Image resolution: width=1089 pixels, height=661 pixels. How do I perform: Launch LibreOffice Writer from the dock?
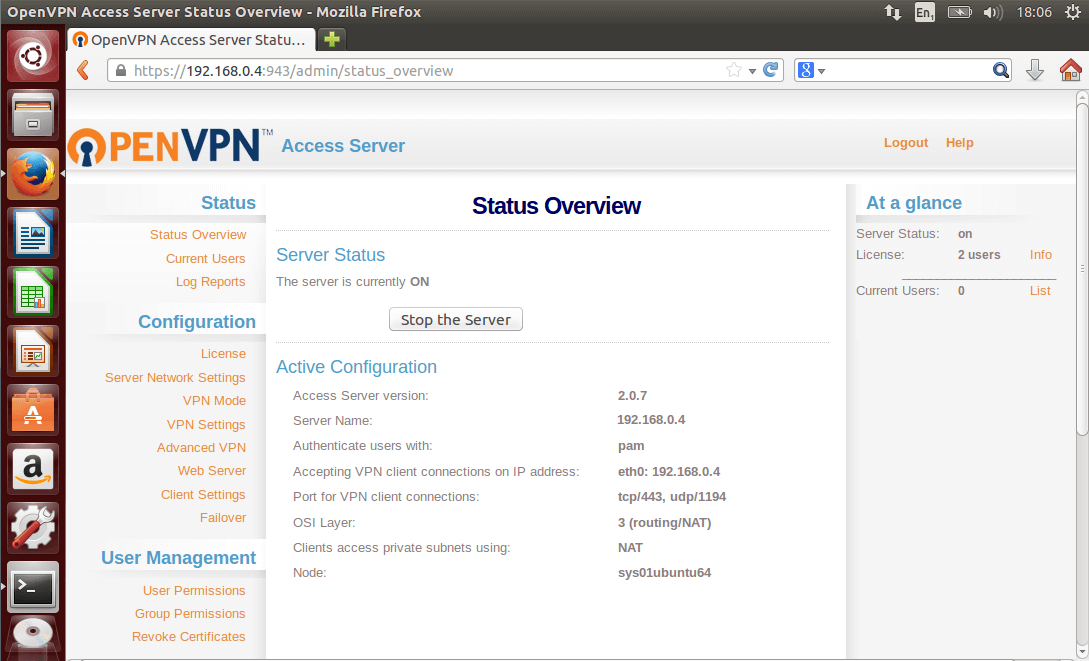pyautogui.click(x=33, y=233)
